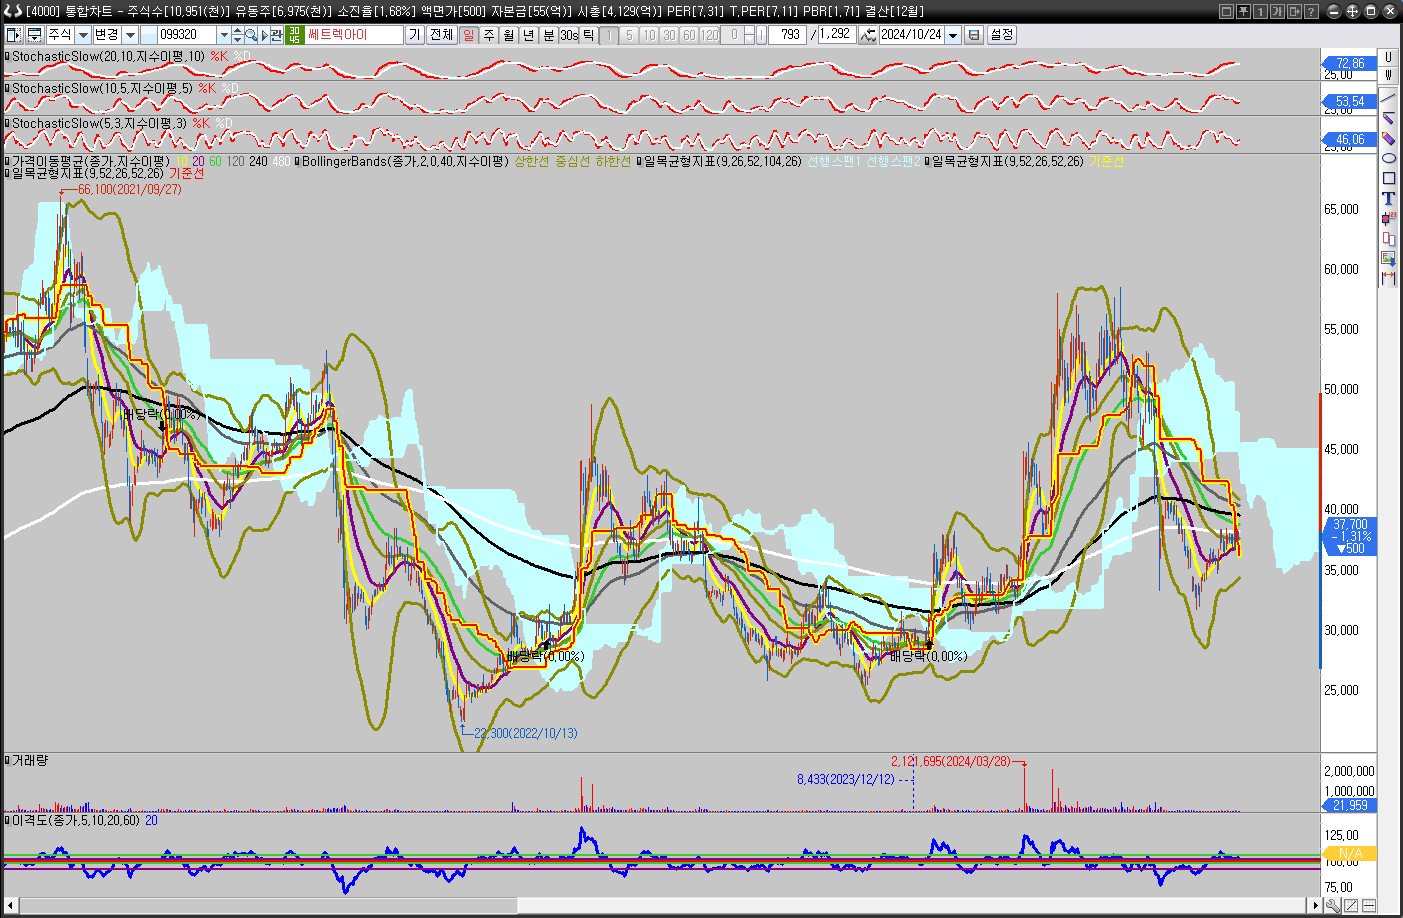Step the stock code spinner arrows

(237, 35)
